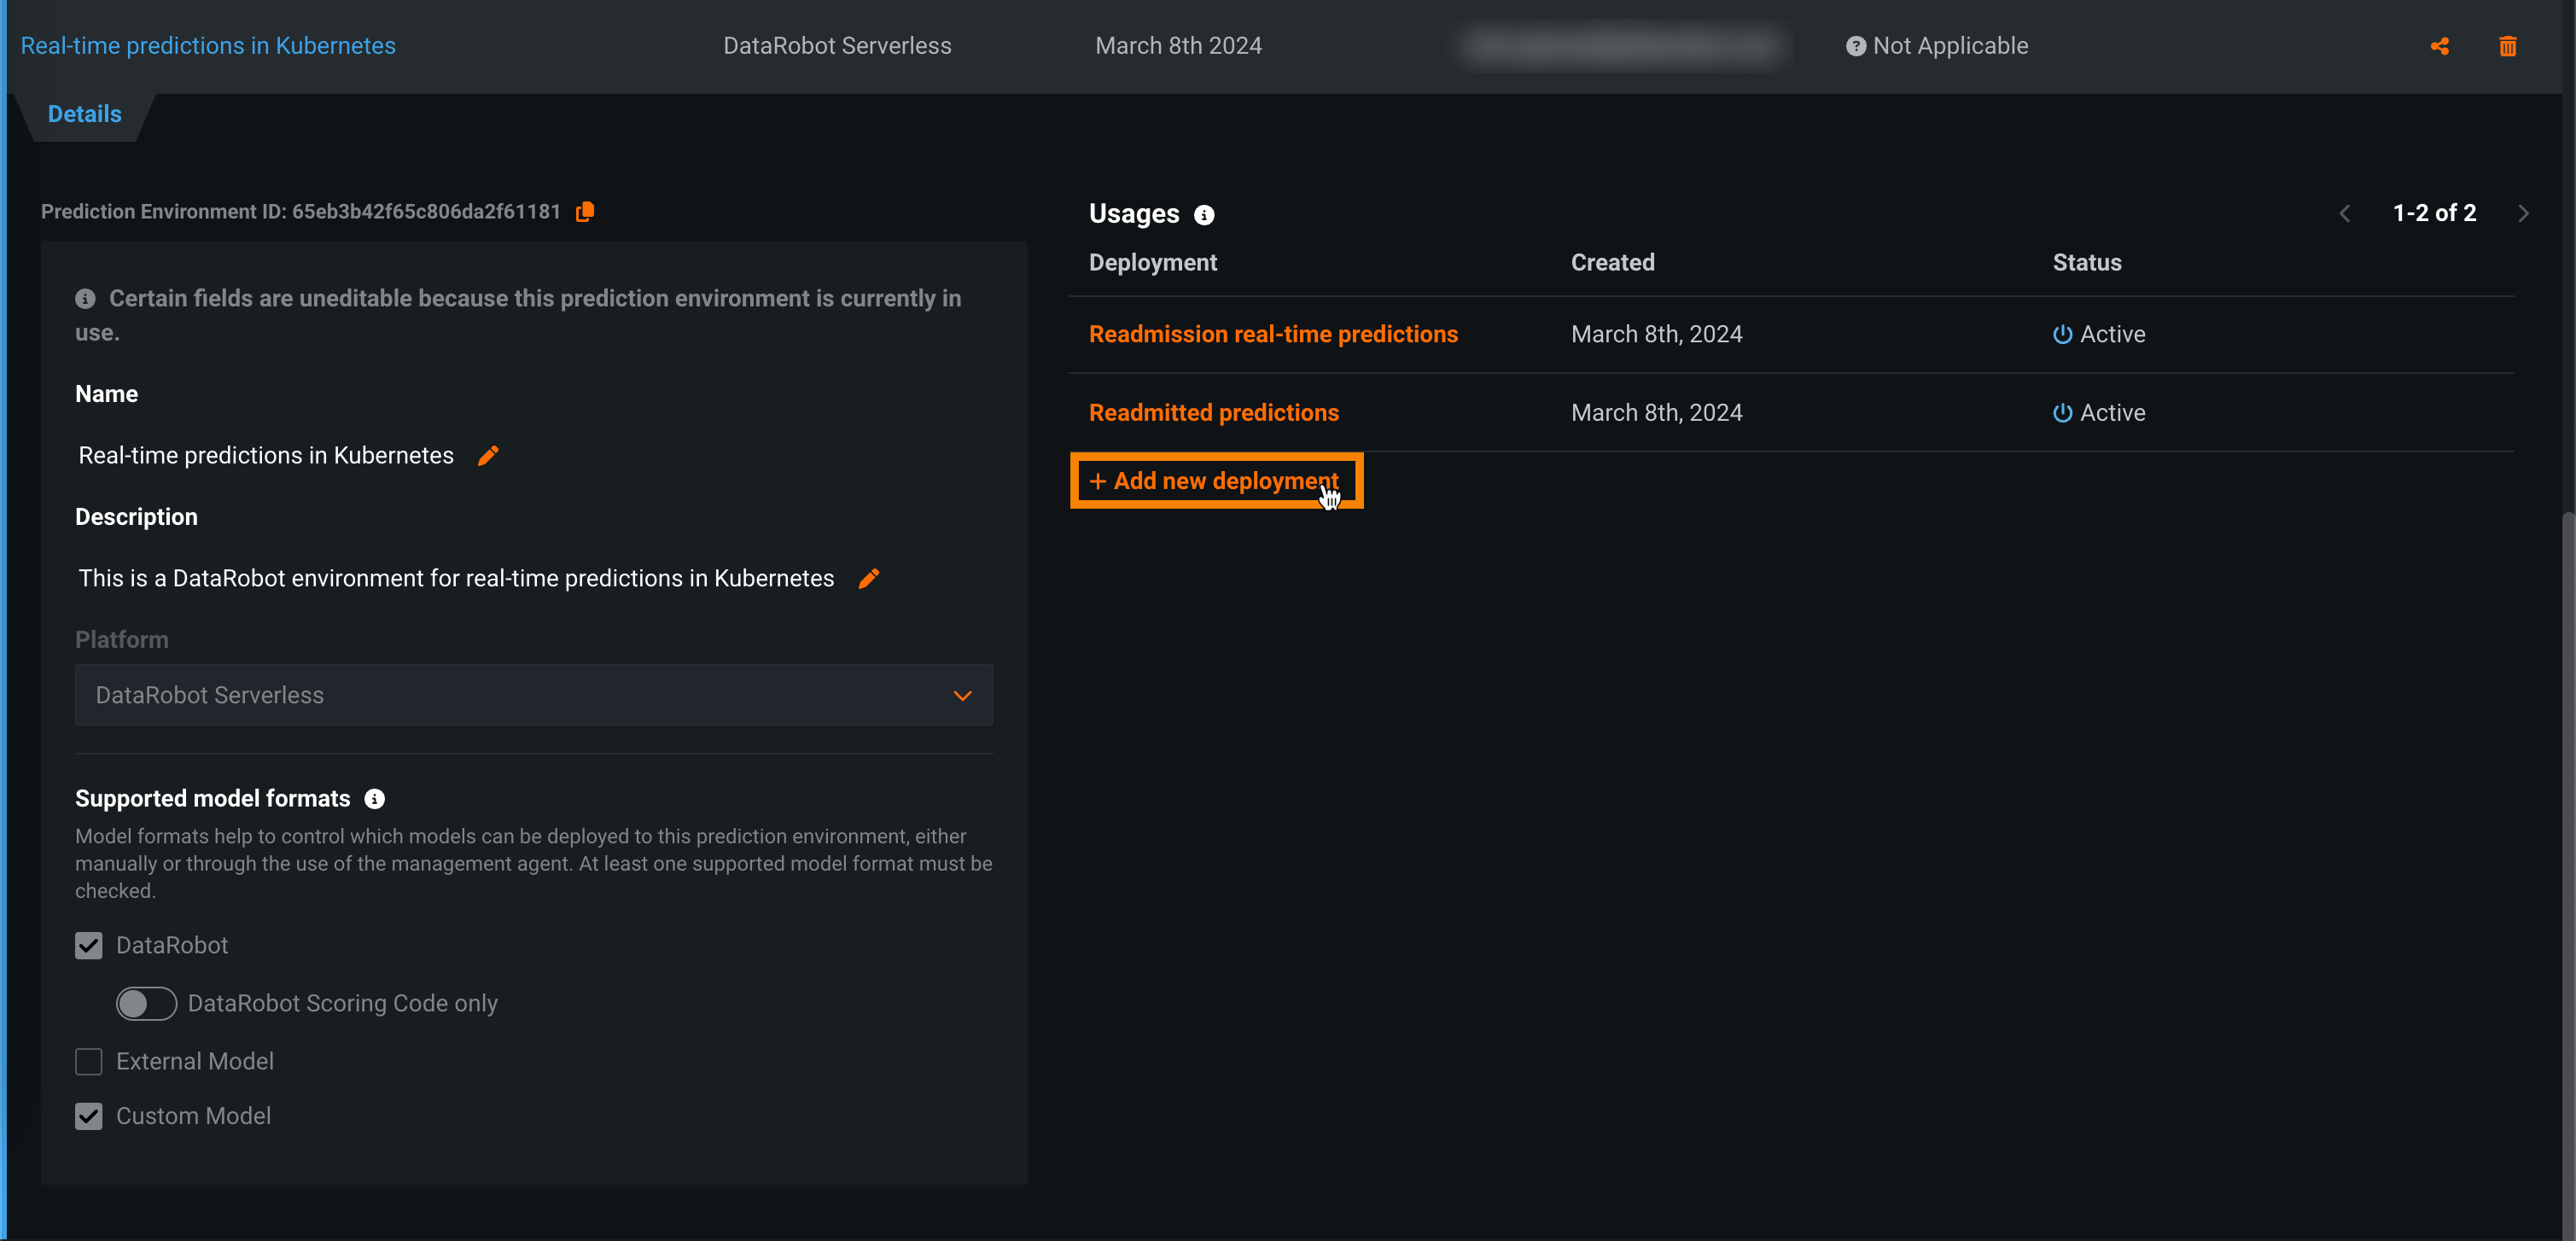Switch to the Details tab

pyautogui.click(x=85, y=114)
